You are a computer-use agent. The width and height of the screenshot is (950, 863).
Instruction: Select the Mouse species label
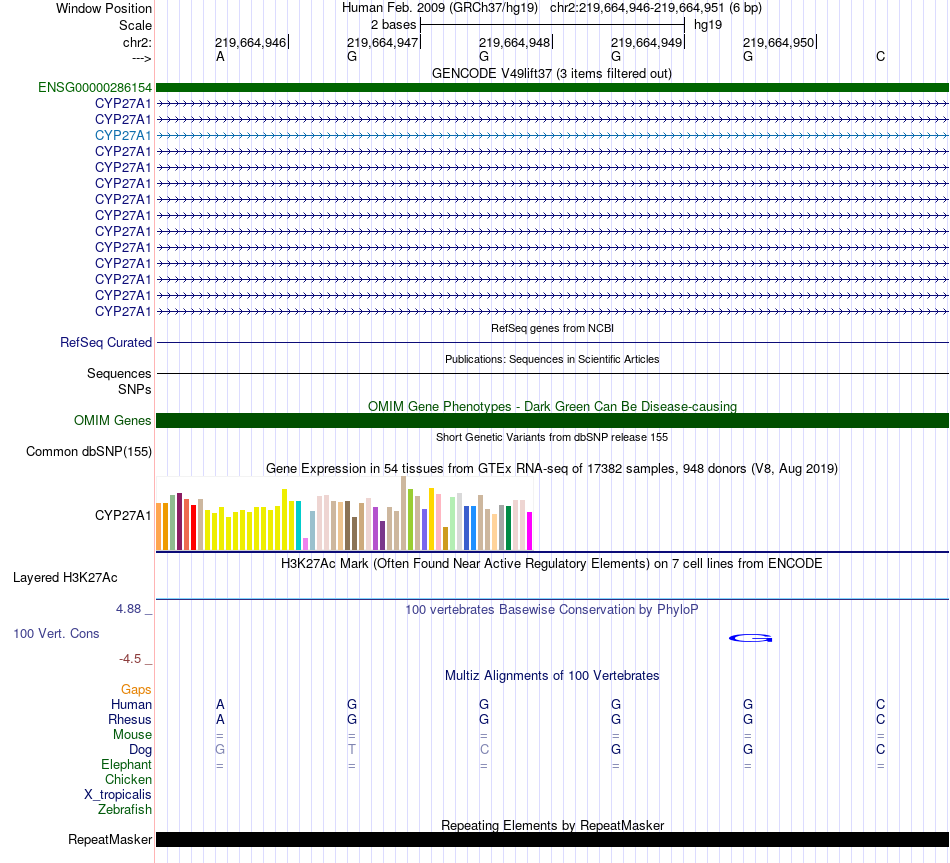pyautogui.click(x=132, y=735)
